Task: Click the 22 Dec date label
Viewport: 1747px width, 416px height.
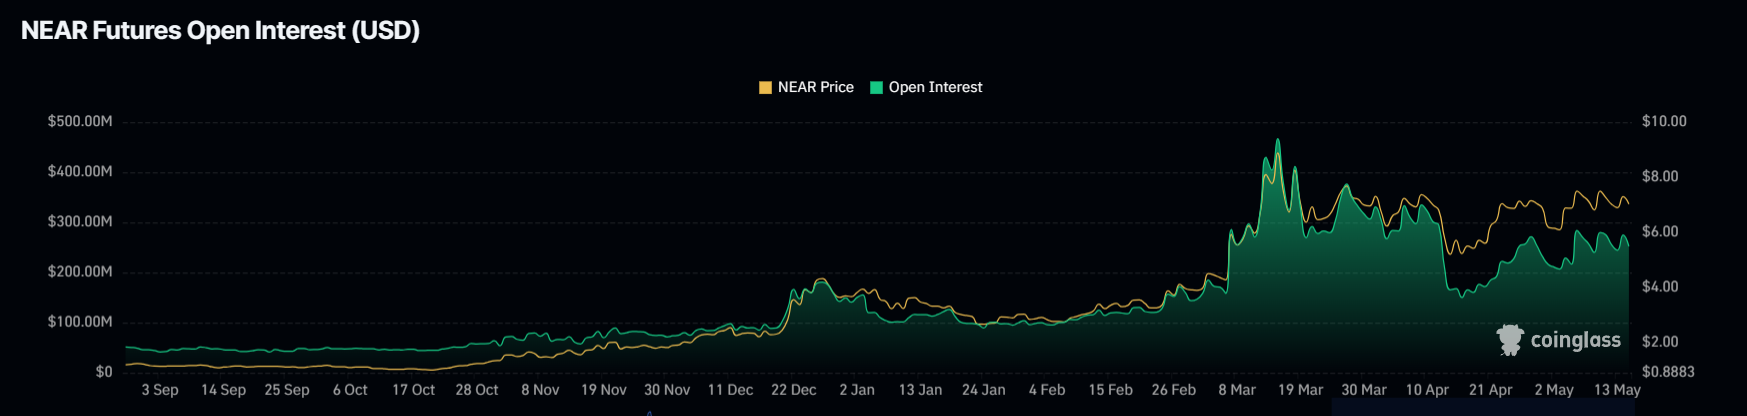Action: [794, 390]
